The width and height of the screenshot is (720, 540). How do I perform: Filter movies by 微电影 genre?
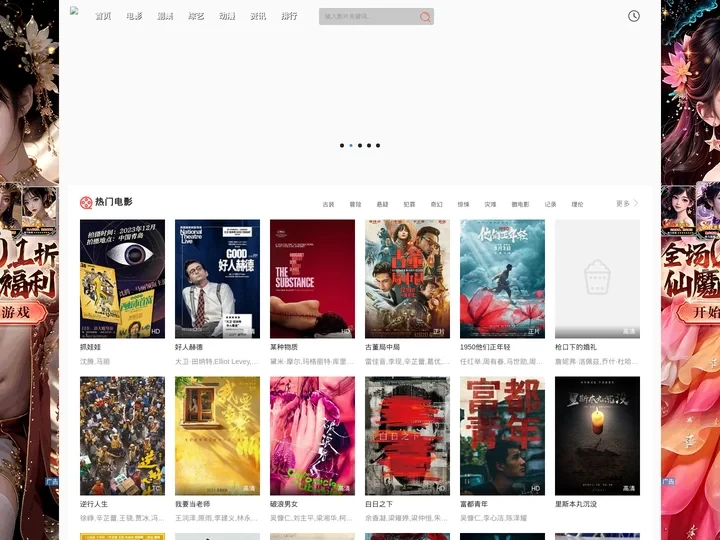520,204
